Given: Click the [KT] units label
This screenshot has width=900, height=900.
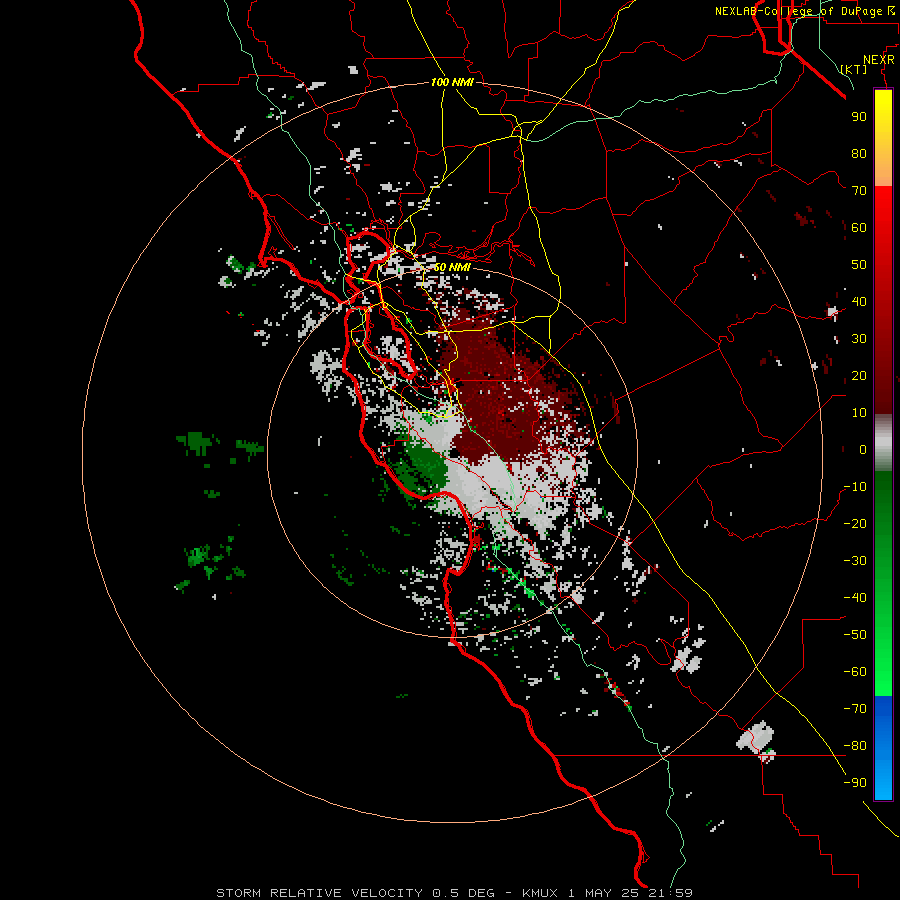Looking at the screenshot, I should tap(854, 69).
